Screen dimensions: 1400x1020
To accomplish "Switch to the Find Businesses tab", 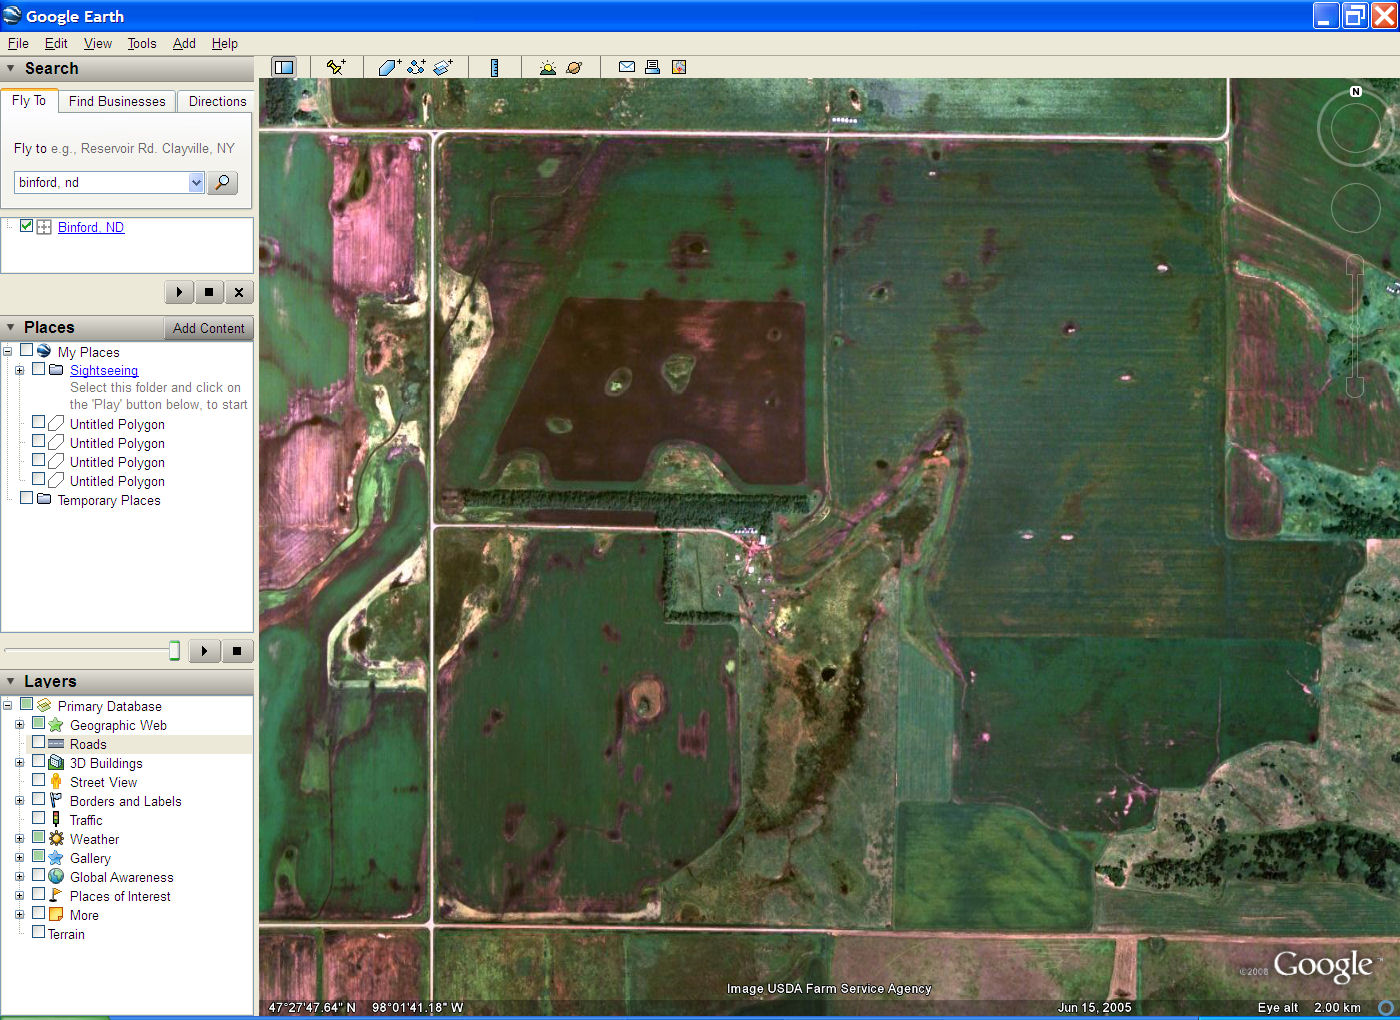I will point(117,101).
